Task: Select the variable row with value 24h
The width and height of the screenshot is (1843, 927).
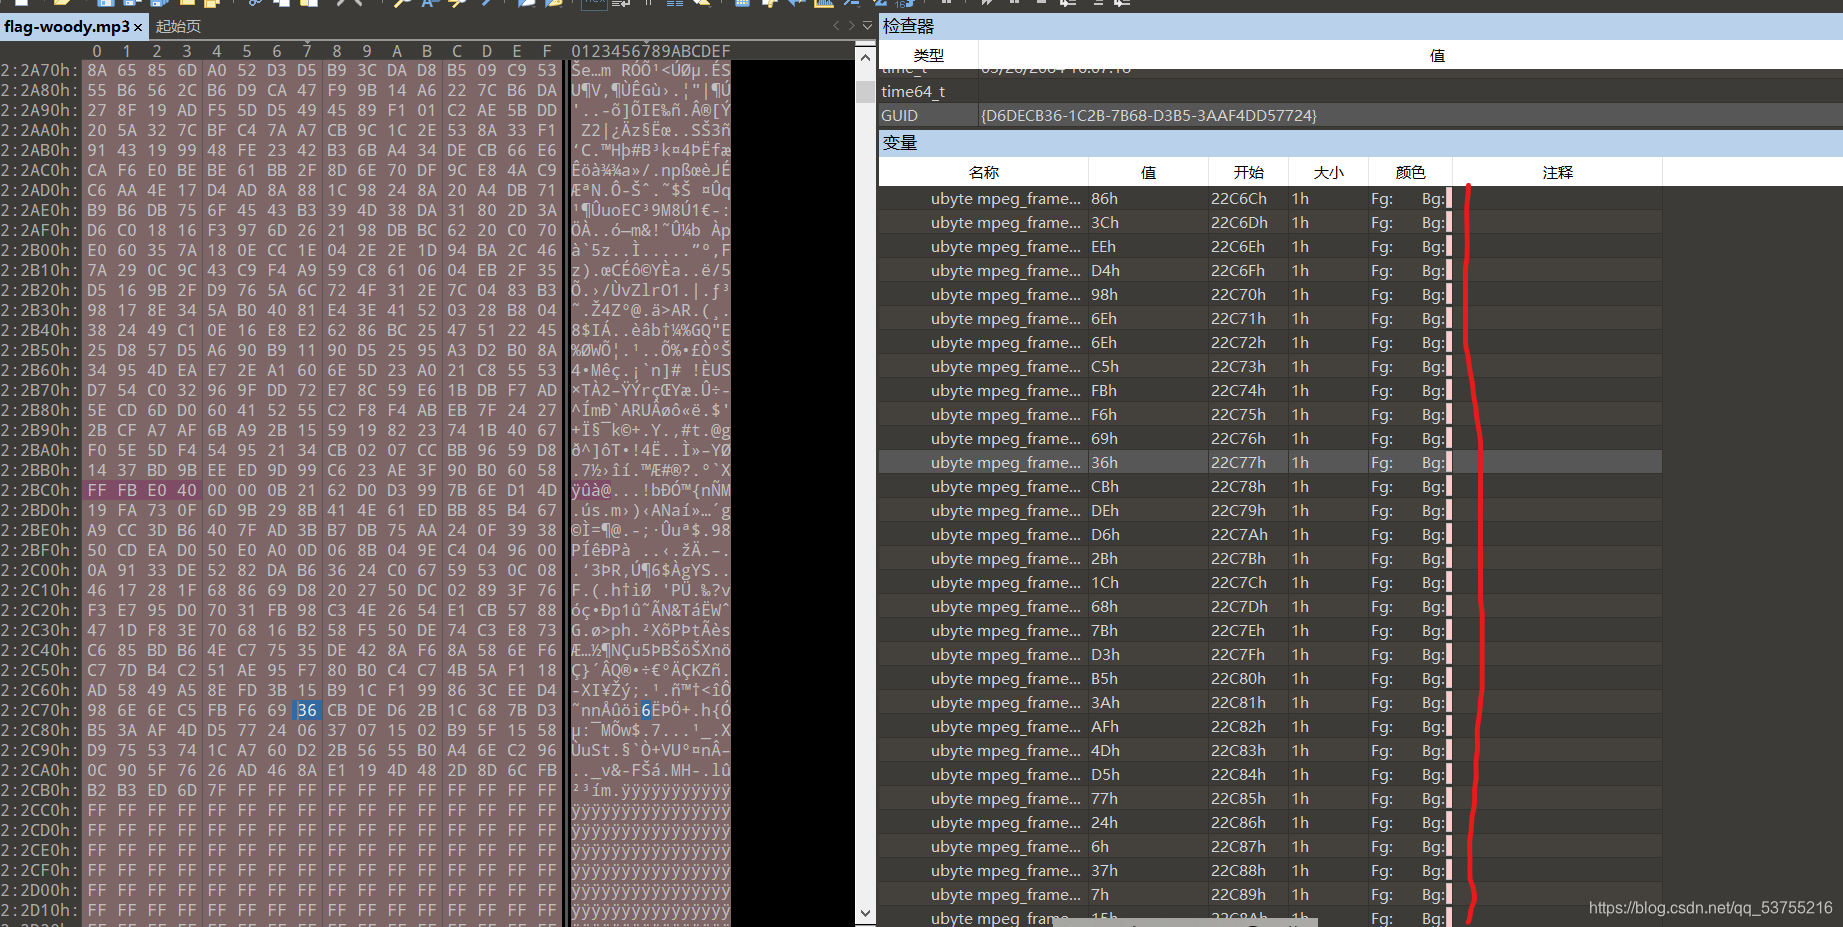Action: click(x=1270, y=823)
